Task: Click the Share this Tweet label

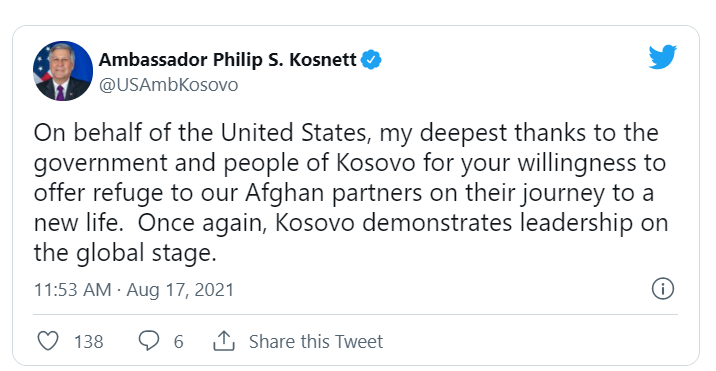Action: click(x=316, y=342)
